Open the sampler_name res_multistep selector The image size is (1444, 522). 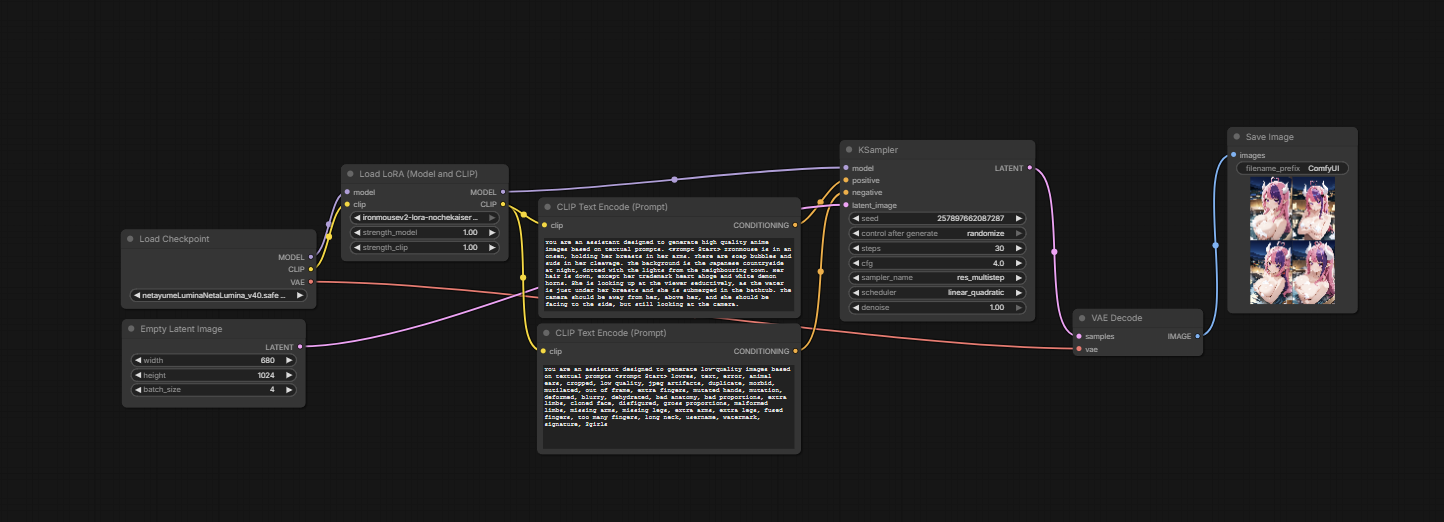(937, 278)
